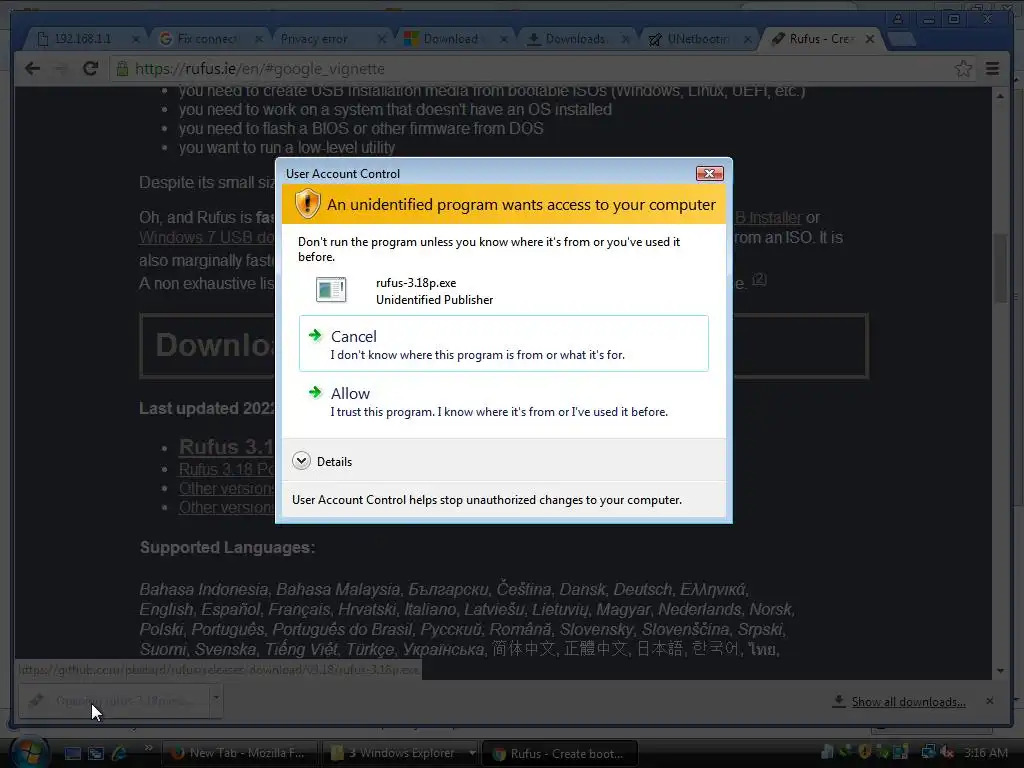Click footnote link (2)
This screenshot has width=1024, height=768.
(x=759, y=279)
